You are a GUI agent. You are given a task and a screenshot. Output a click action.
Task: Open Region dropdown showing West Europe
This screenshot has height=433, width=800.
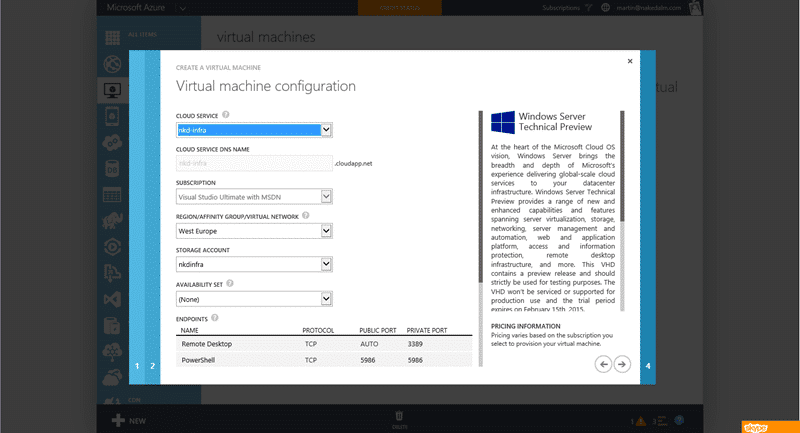254,231
